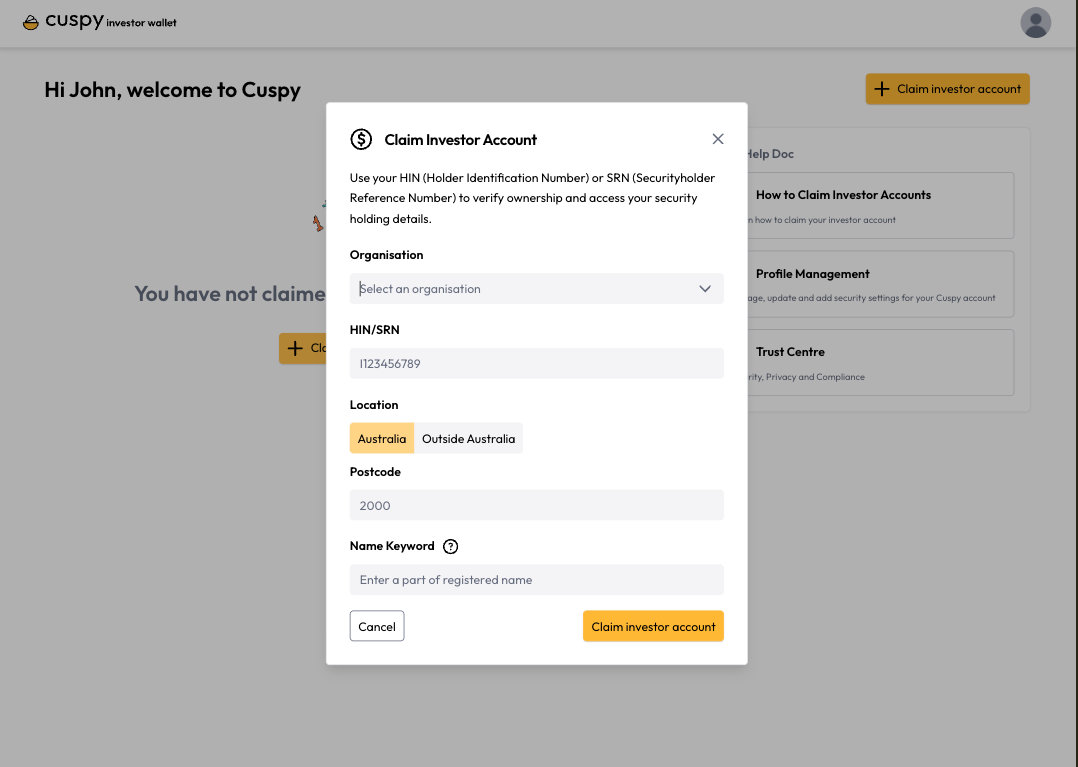The height and width of the screenshot is (767, 1078).
Task: Click the 'HIN/SRN' field label
Action: point(375,330)
